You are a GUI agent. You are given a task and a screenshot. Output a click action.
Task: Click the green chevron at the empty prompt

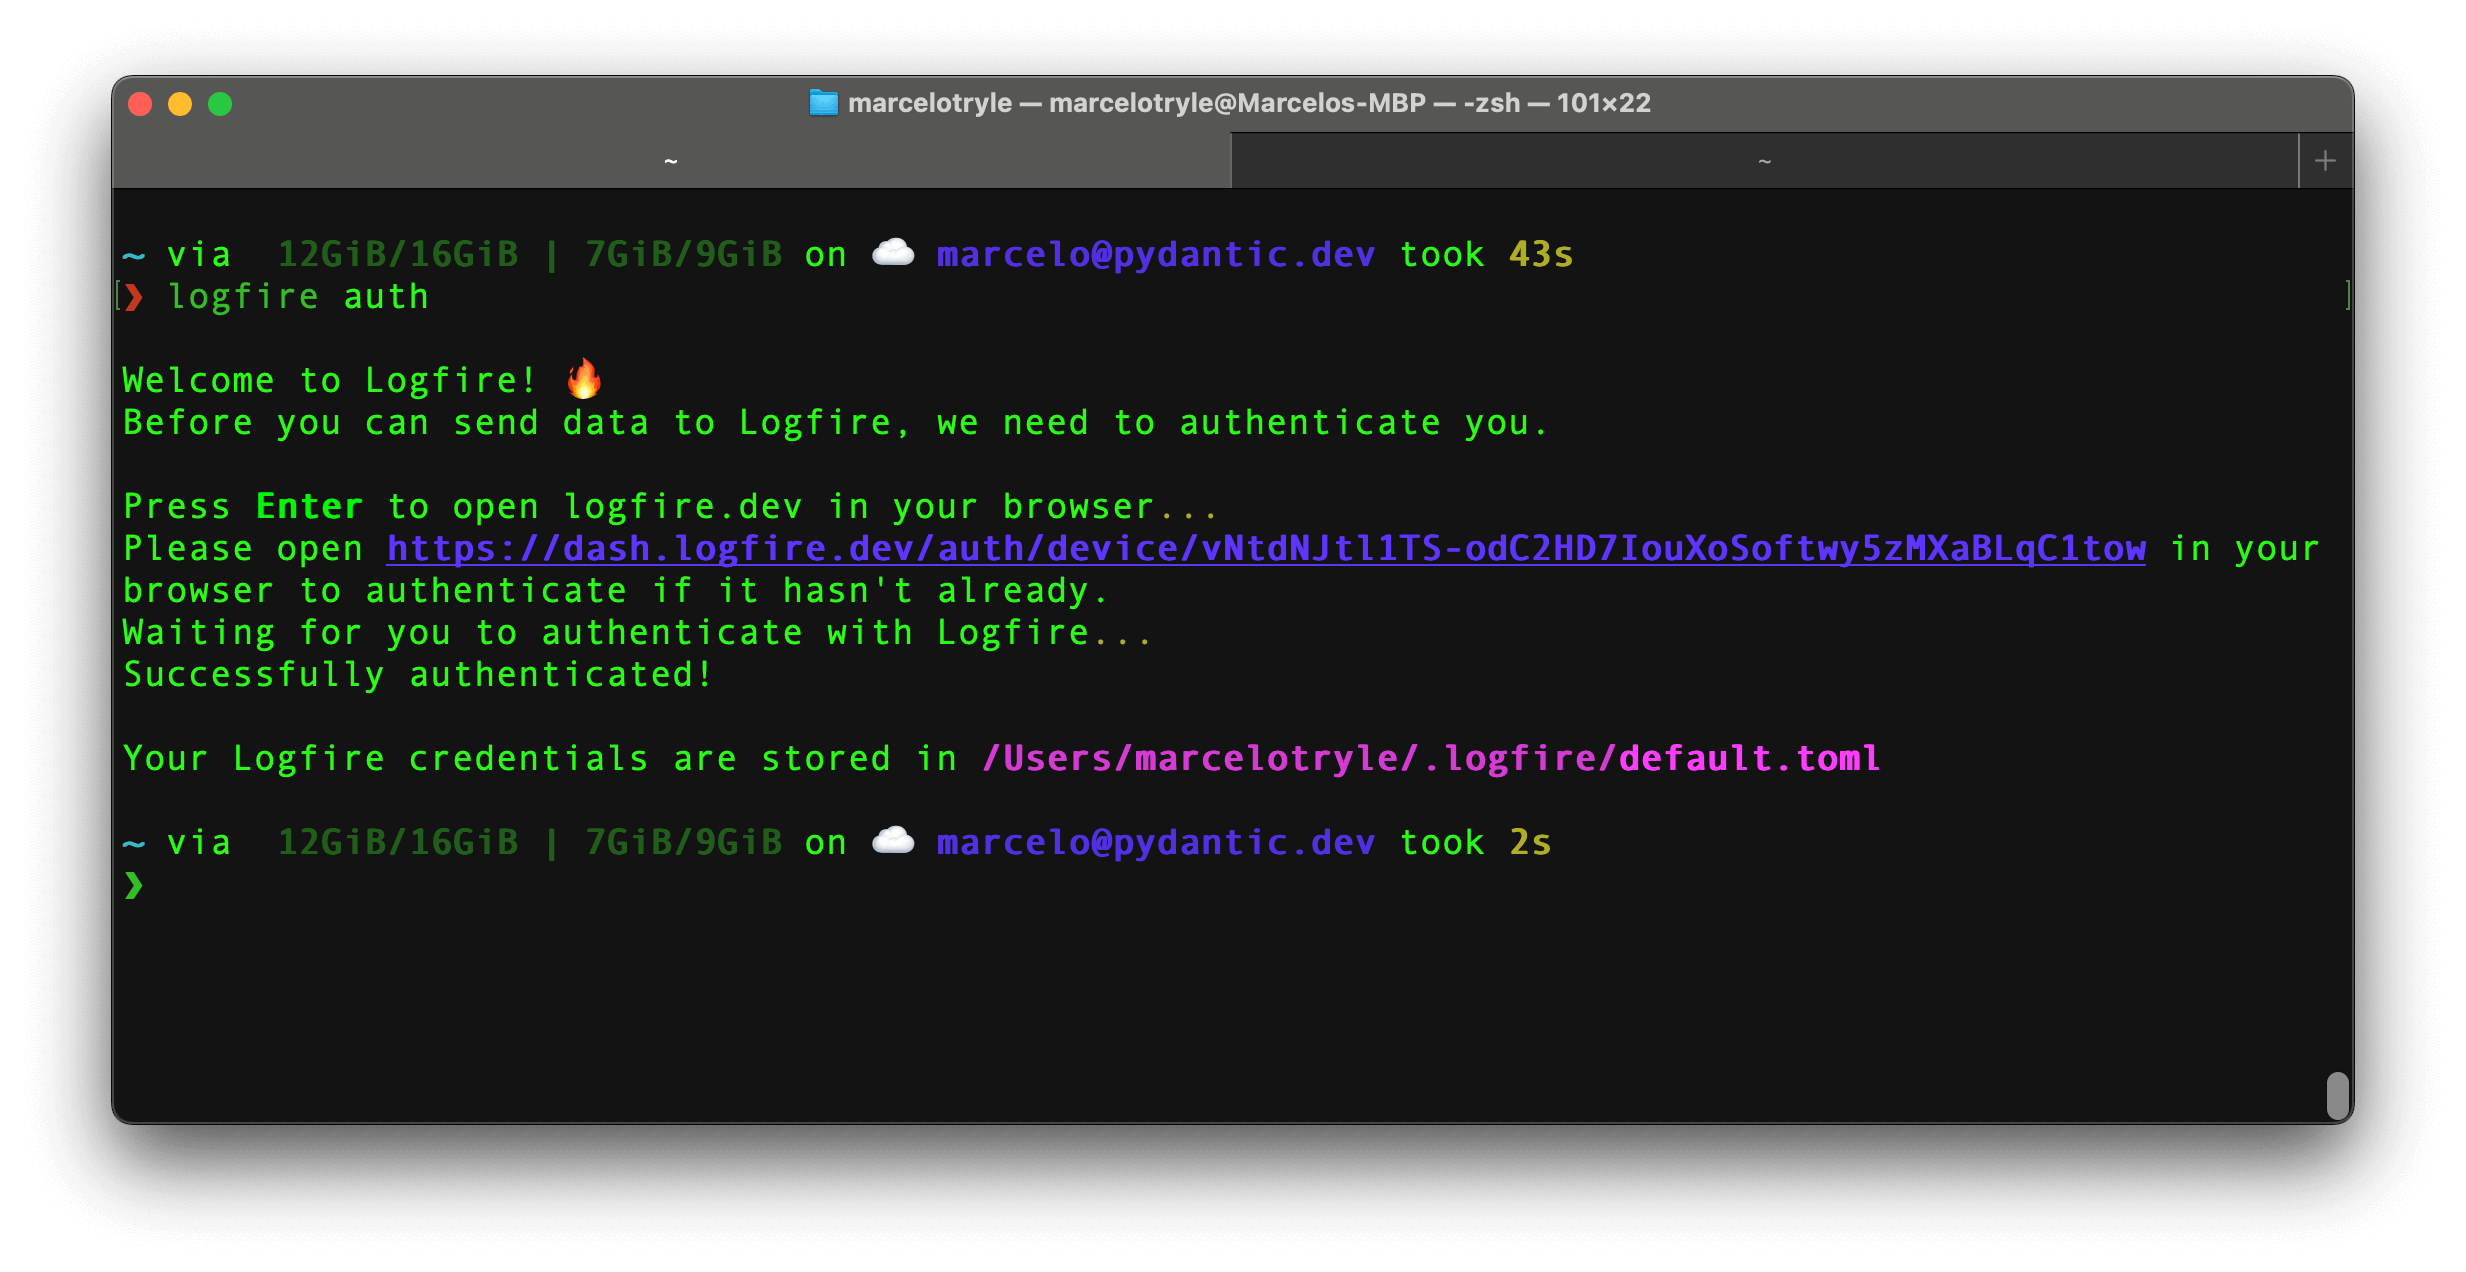[133, 886]
